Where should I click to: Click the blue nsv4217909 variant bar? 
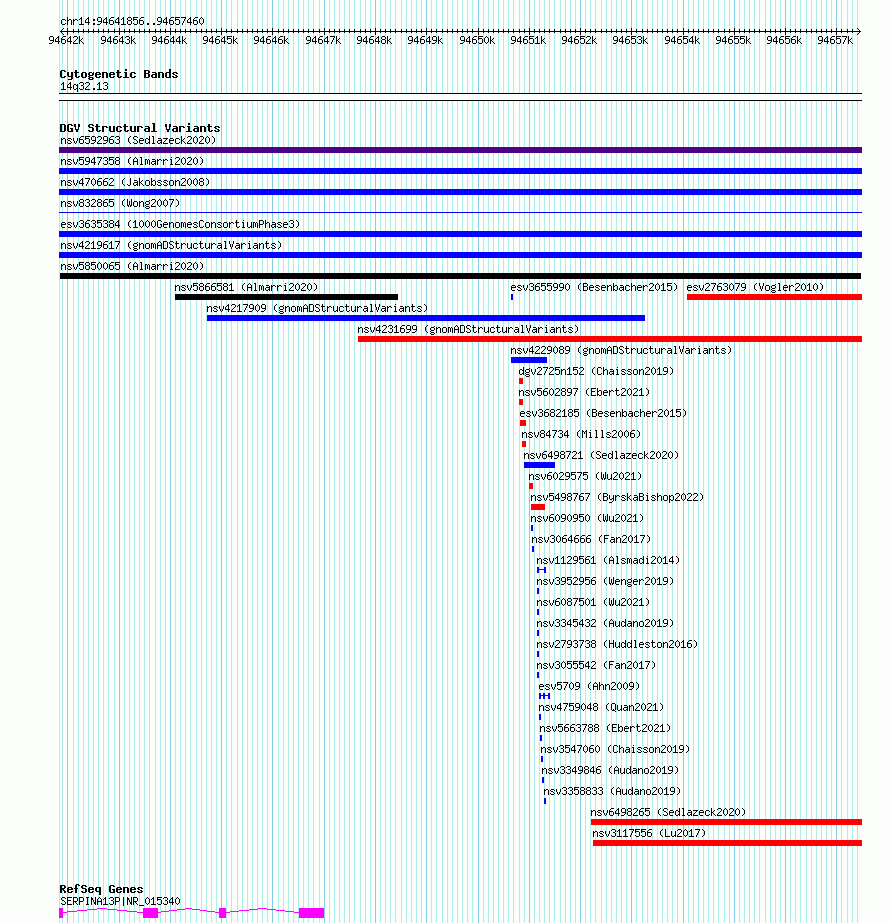(426, 318)
